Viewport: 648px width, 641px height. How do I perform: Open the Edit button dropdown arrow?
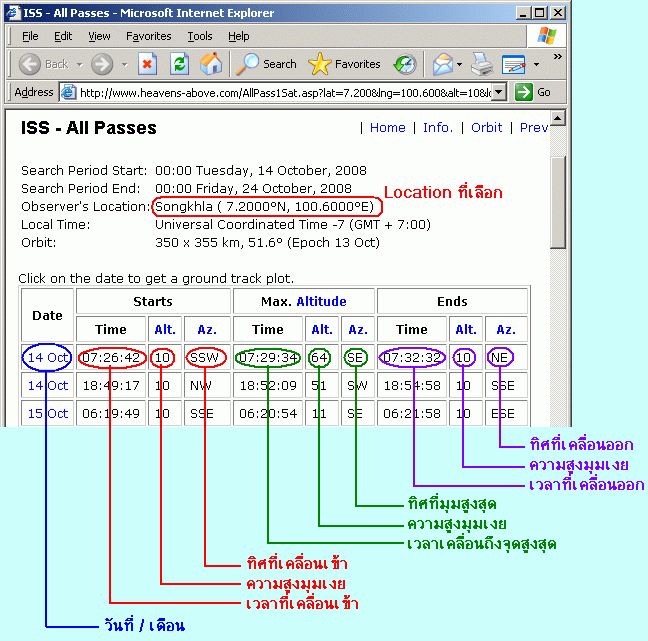tap(536, 64)
